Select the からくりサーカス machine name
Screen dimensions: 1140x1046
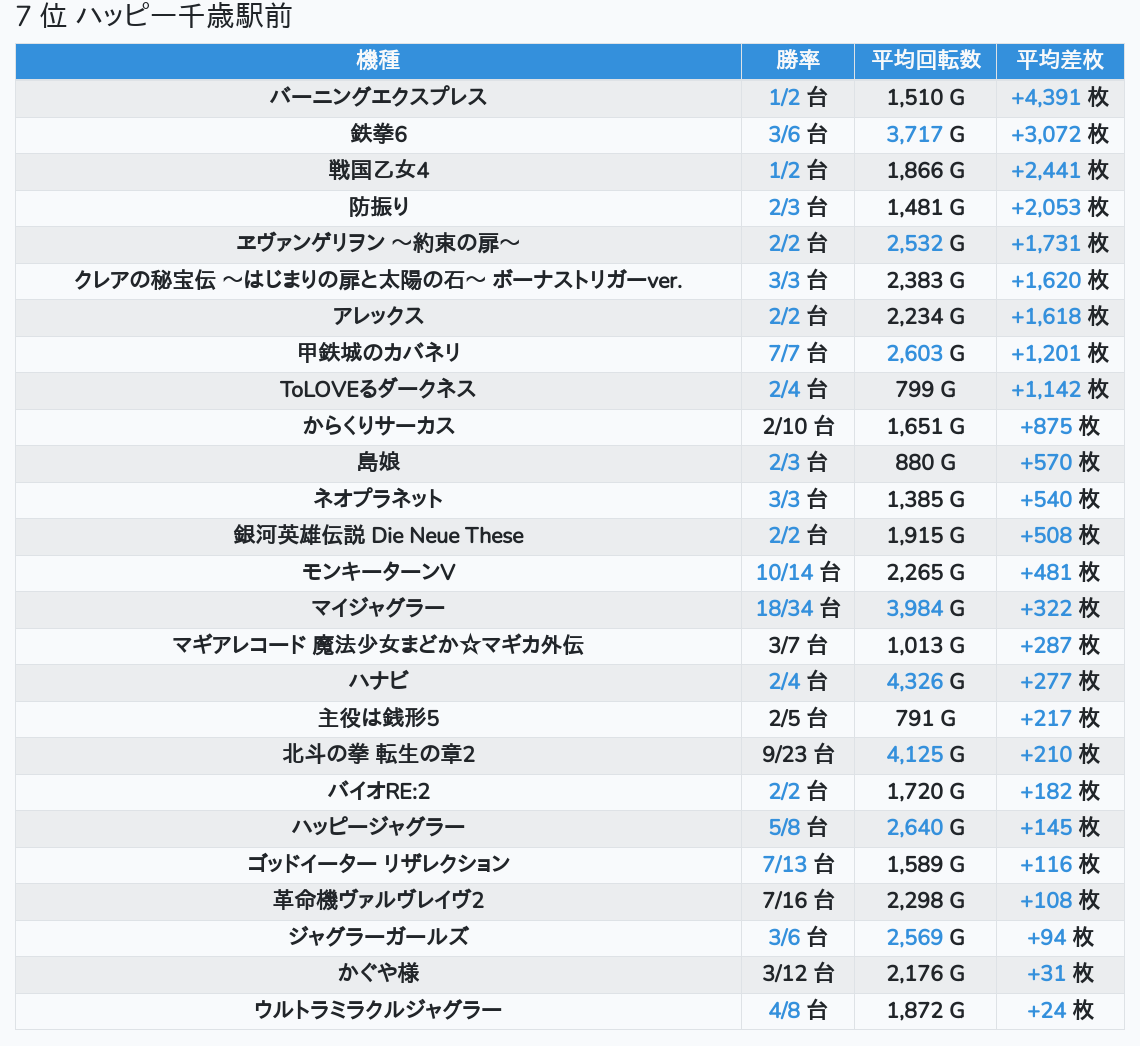378,426
